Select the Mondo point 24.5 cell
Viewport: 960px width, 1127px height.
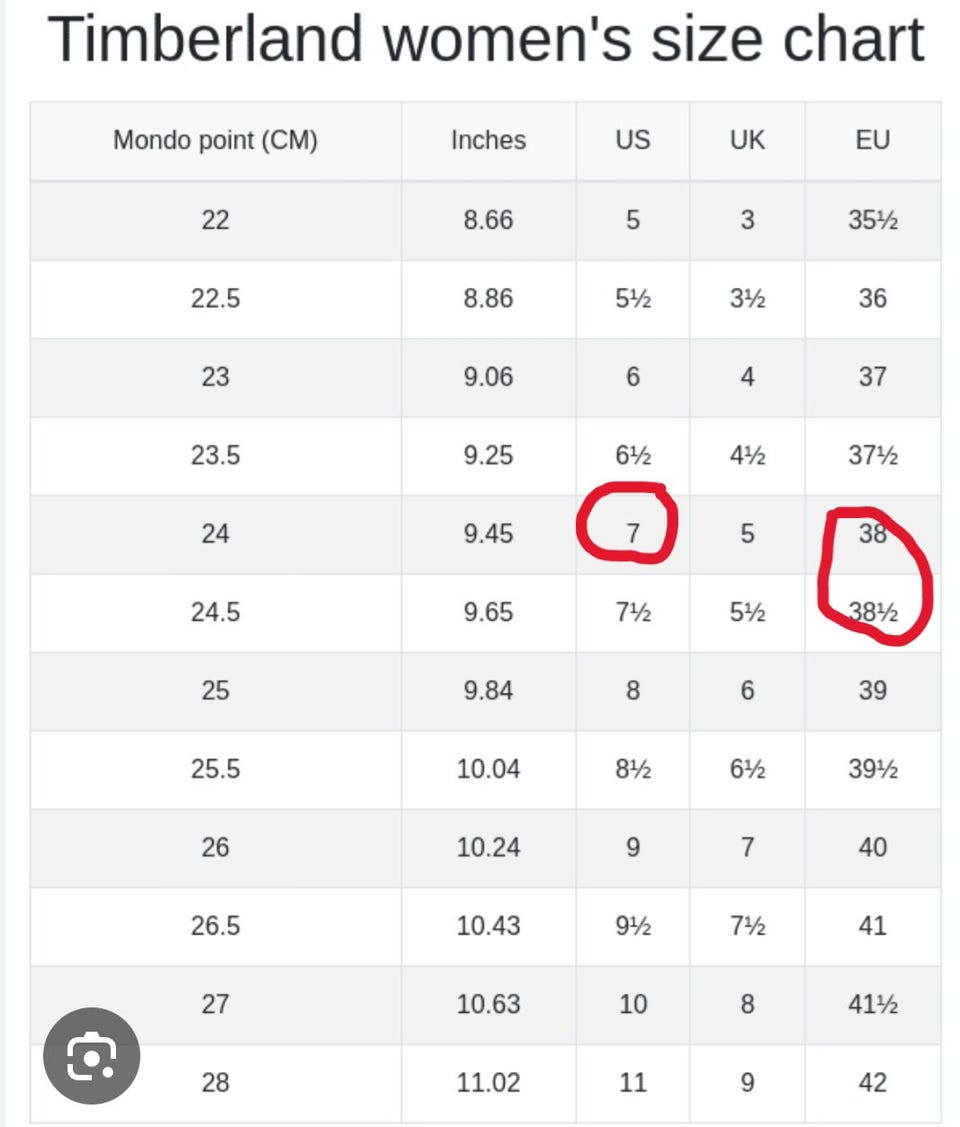pos(216,612)
